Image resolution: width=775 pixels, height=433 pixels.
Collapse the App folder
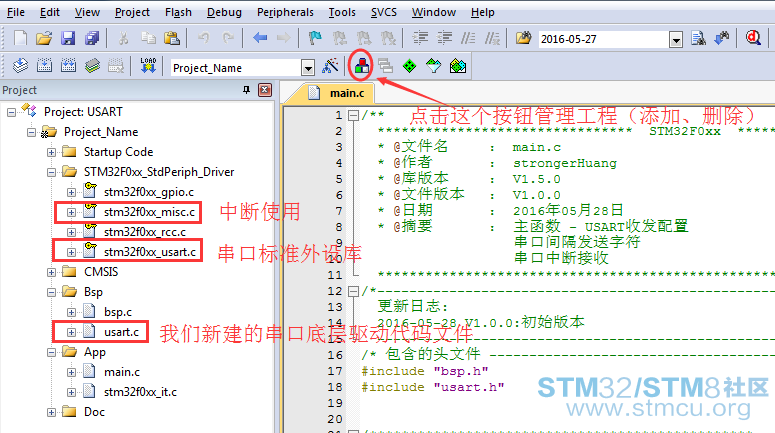(51, 352)
